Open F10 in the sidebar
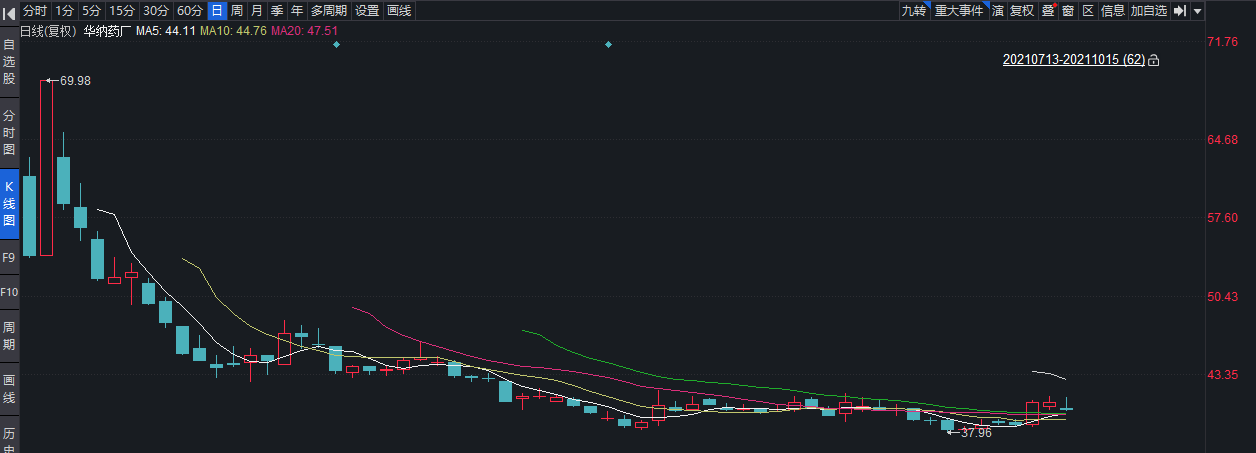The height and width of the screenshot is (453, 1256). [x=9, y=292]
